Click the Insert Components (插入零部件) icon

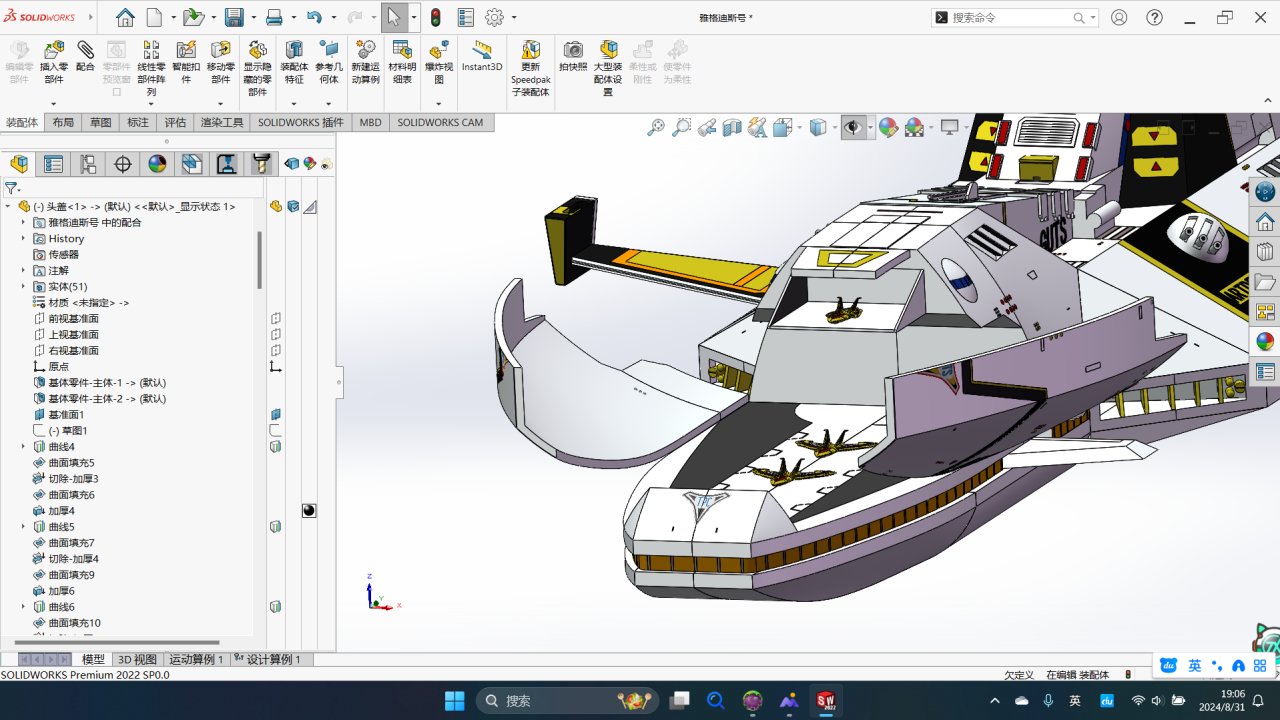pyautogui.click(x=53, y=50)
